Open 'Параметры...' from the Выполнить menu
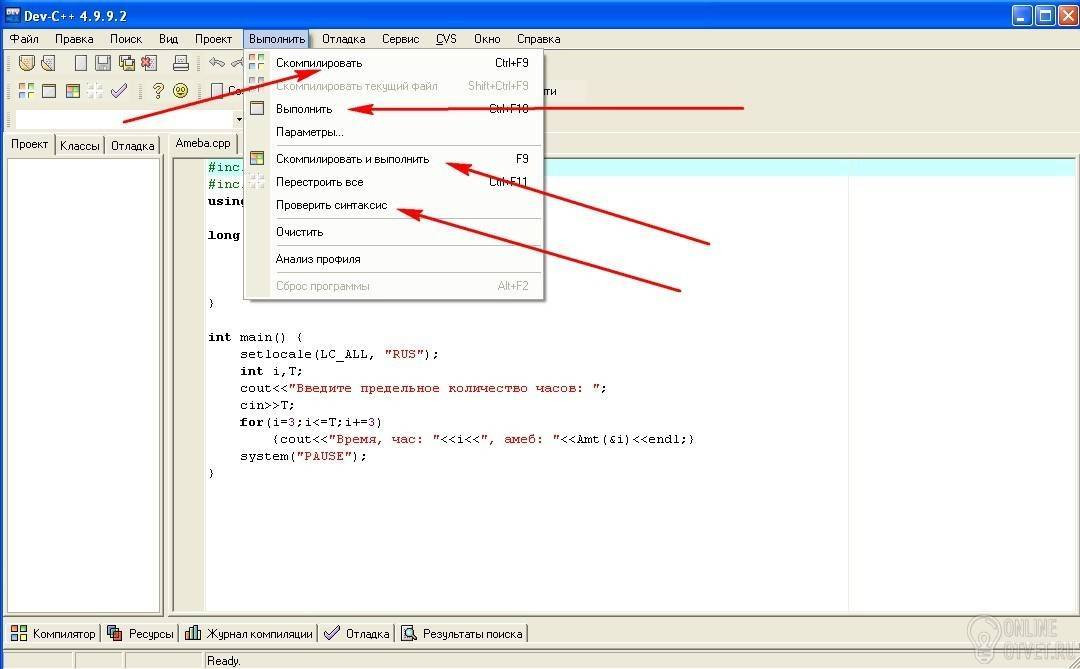 tap(309, 132)
